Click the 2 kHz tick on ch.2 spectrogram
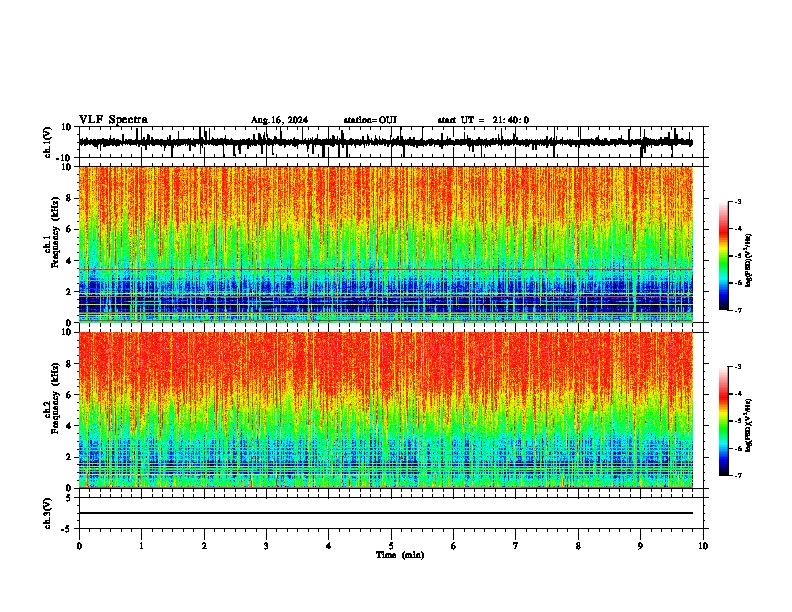Image resolution: width=792 pixels, height=612 pixels. coord(70,457)
